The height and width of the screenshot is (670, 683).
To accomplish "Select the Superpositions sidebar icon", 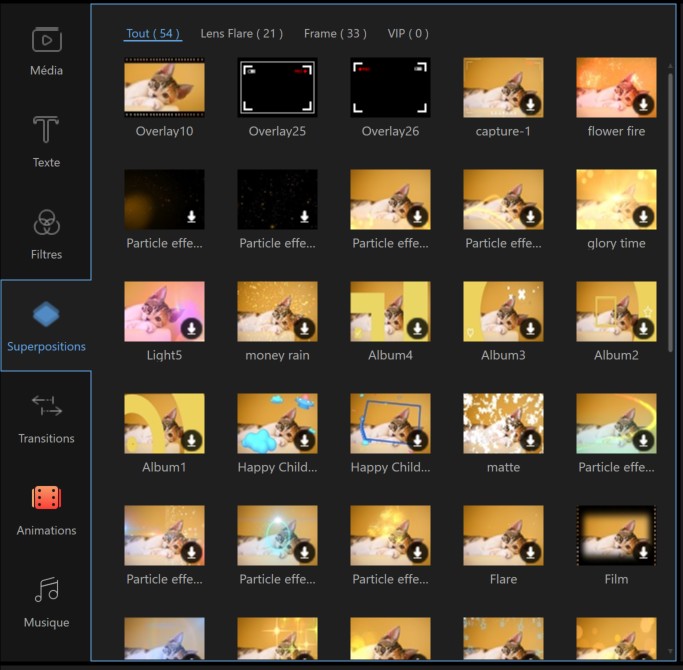I will [x=46, y=314].
